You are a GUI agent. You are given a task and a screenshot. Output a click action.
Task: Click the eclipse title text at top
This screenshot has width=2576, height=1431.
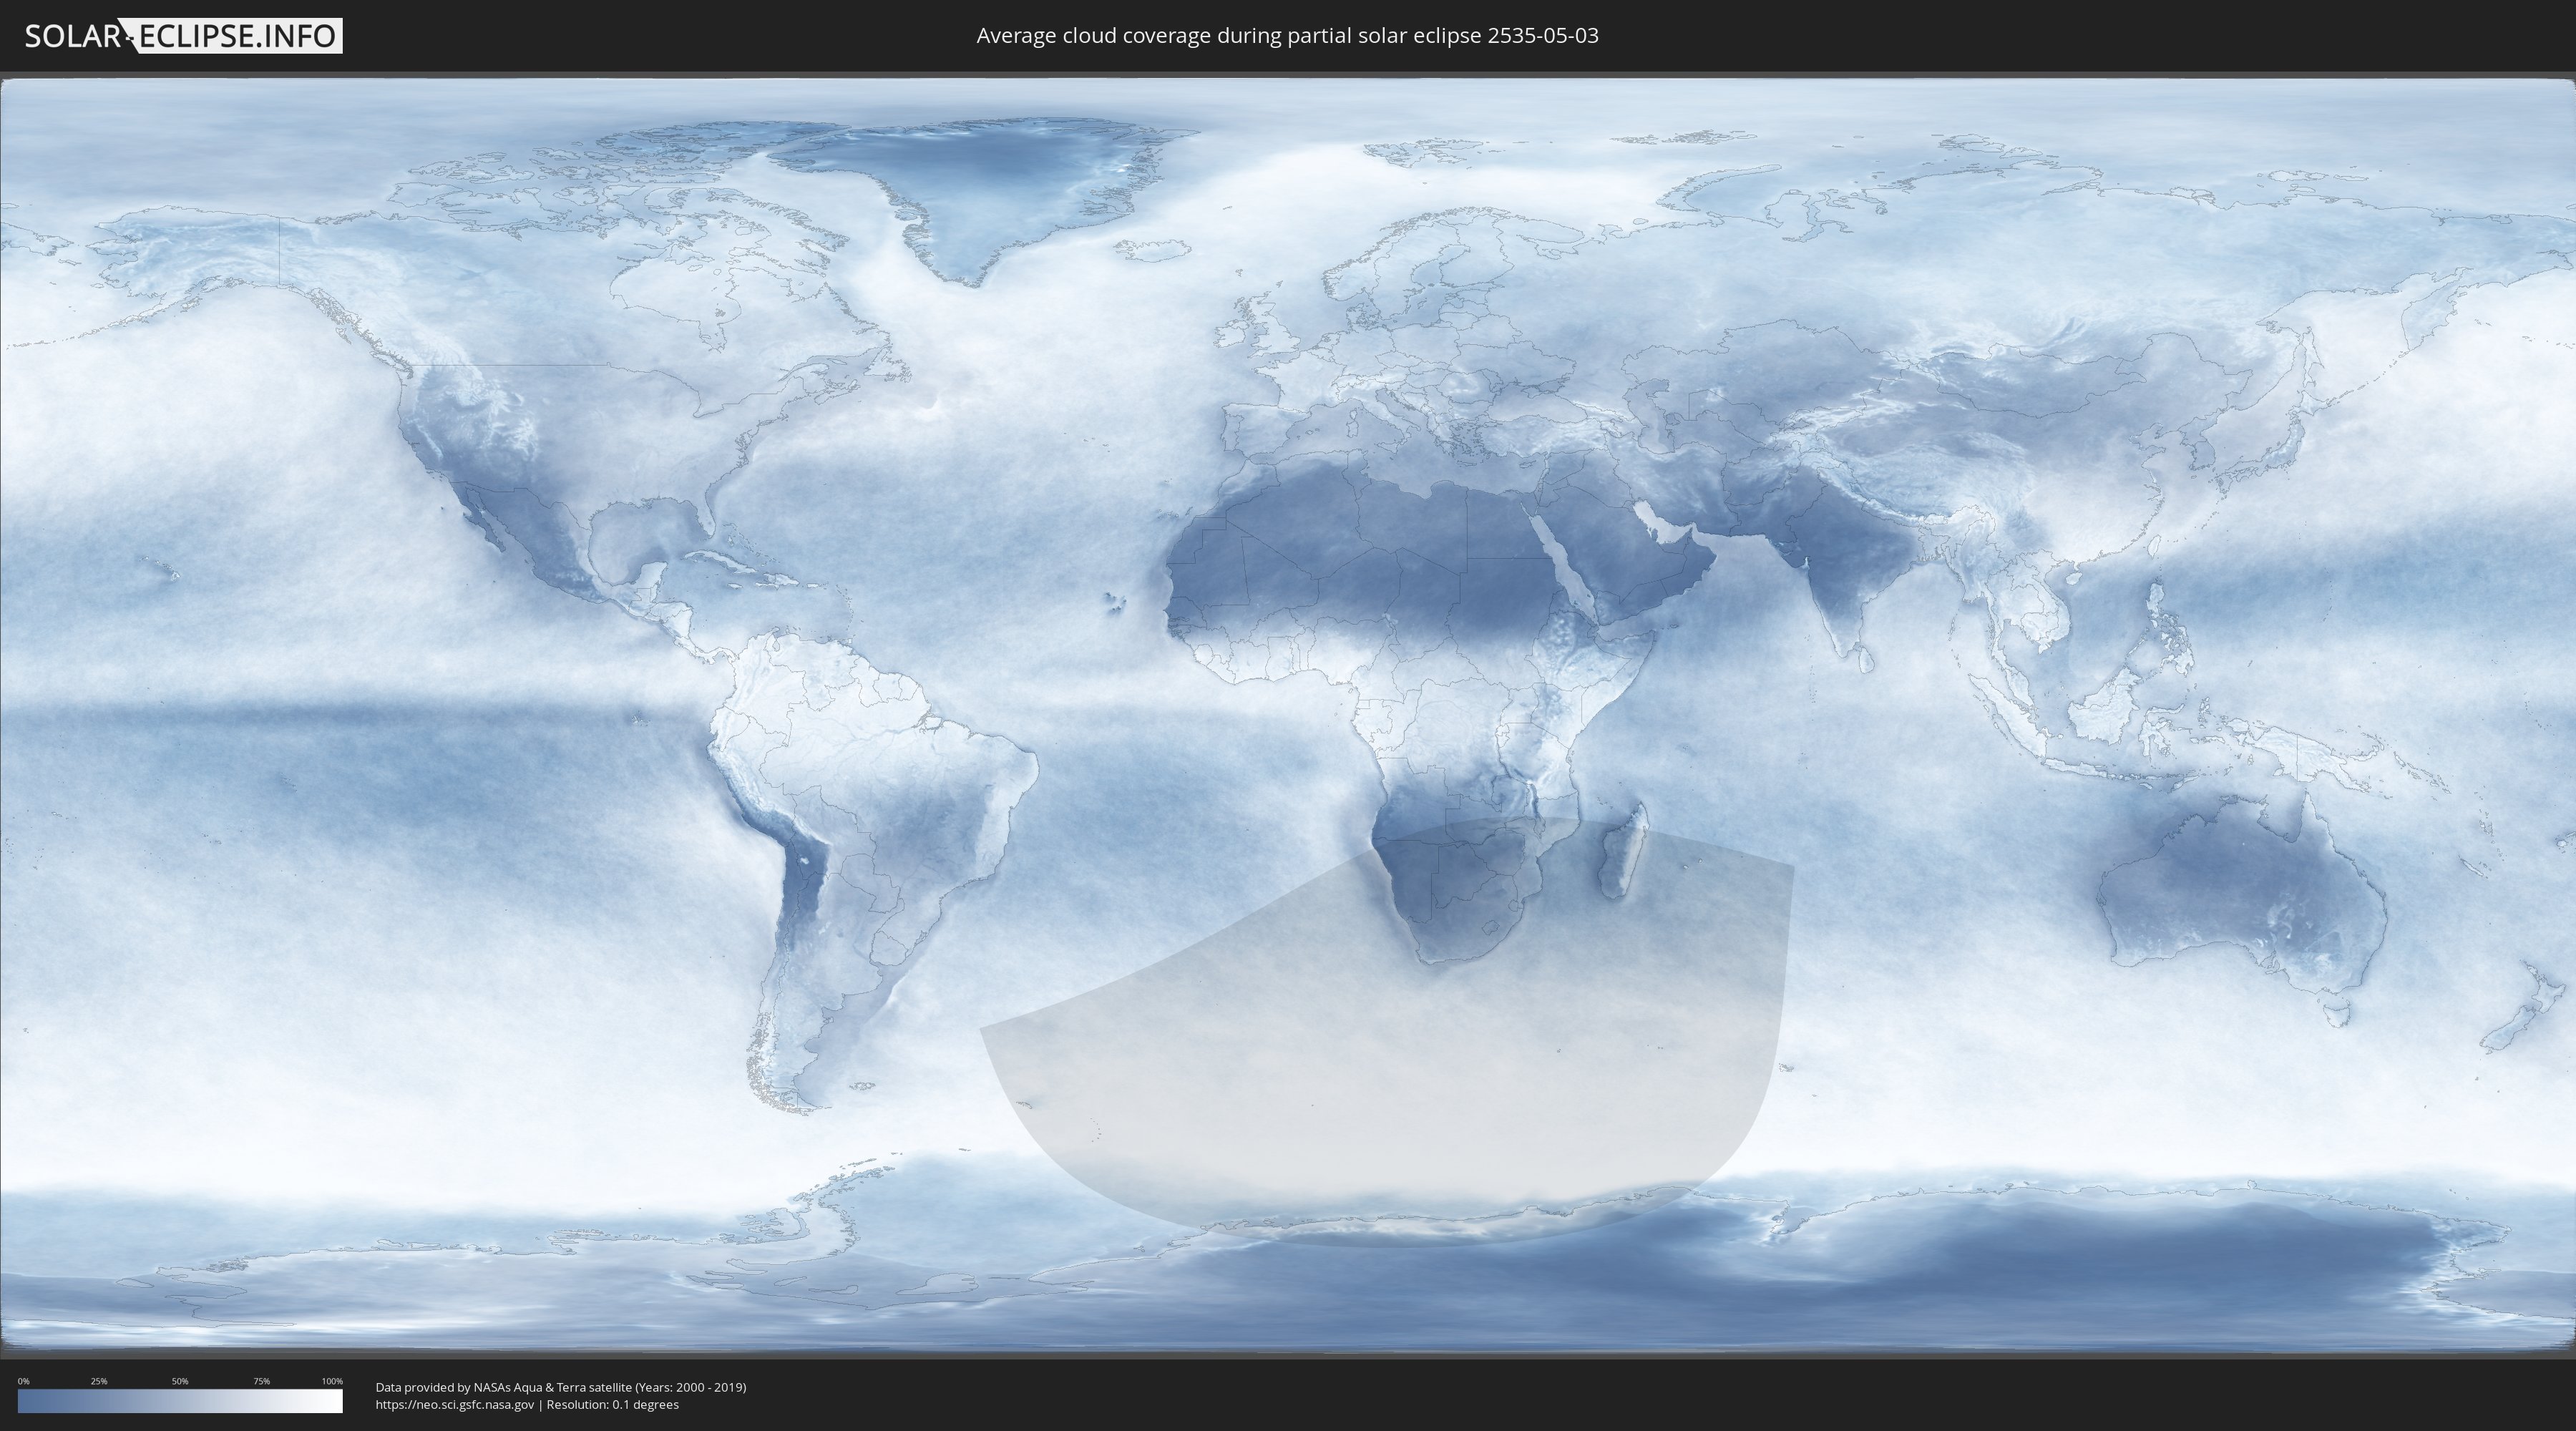[1287, 36]
